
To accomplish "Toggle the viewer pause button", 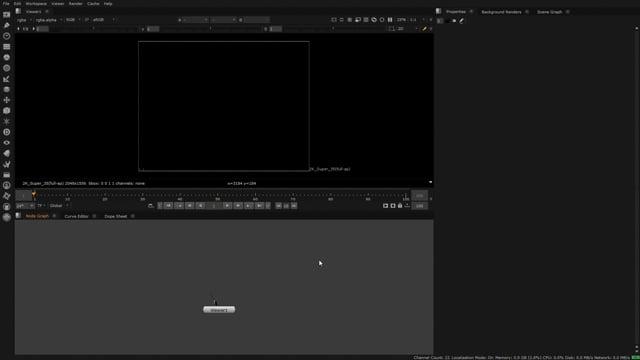I will click(x=390, y=20).
